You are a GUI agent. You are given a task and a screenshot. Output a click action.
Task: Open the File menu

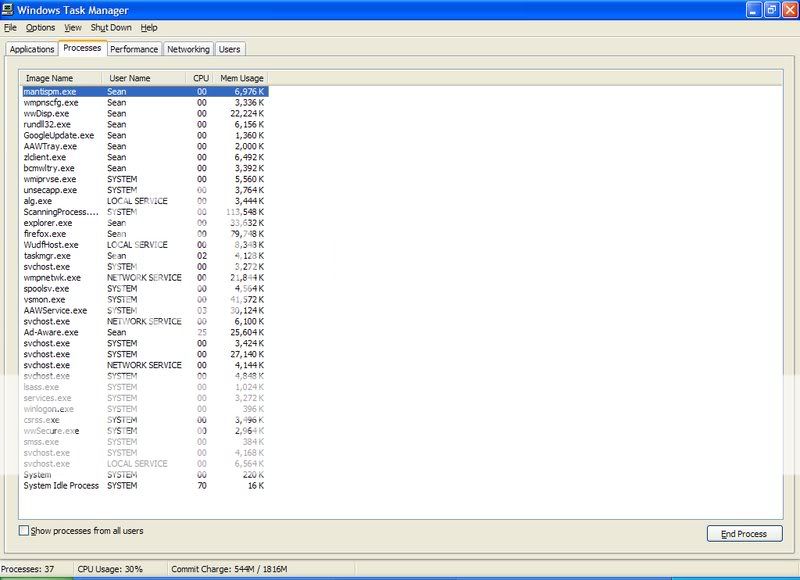pyautogui.click(x=10, y=28)
